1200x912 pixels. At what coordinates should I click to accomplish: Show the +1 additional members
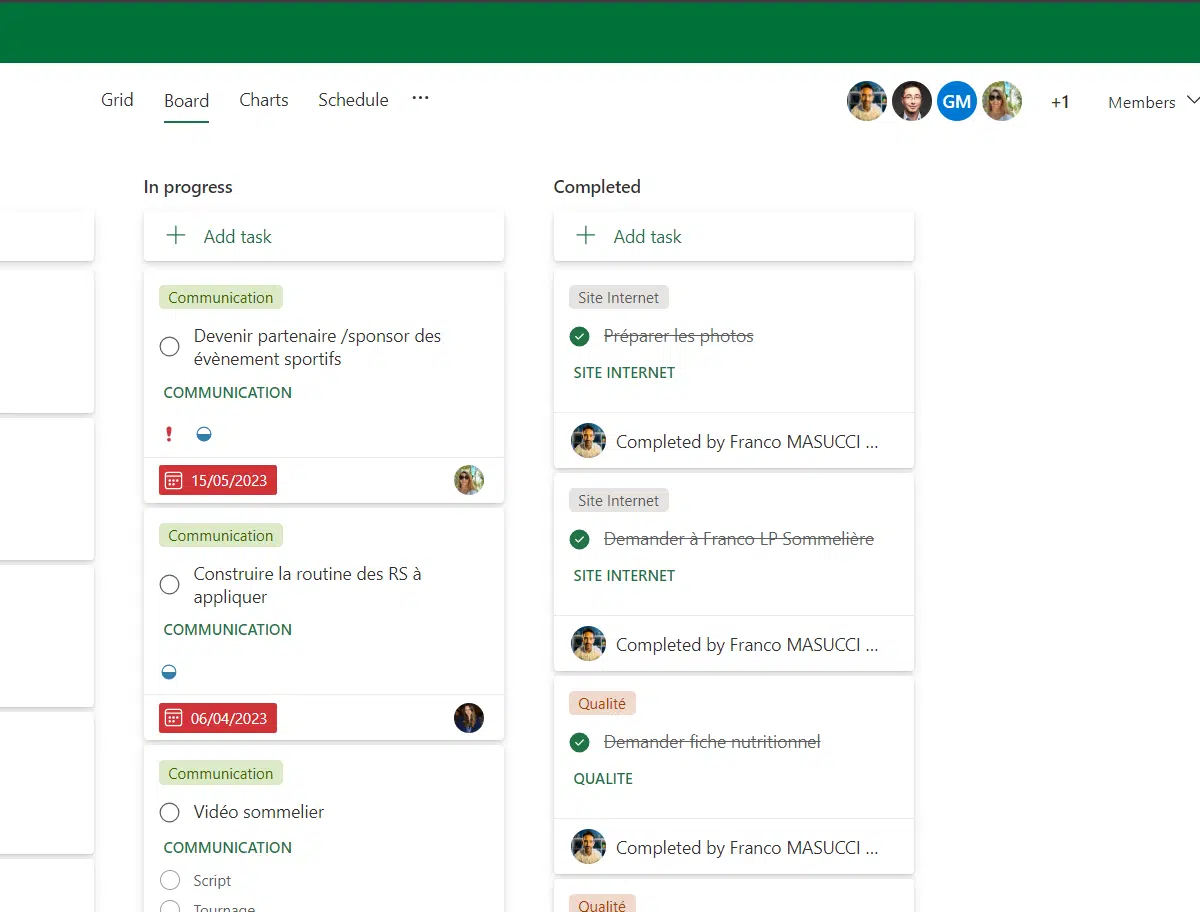pyautogui.click(x=1060, y=102)
